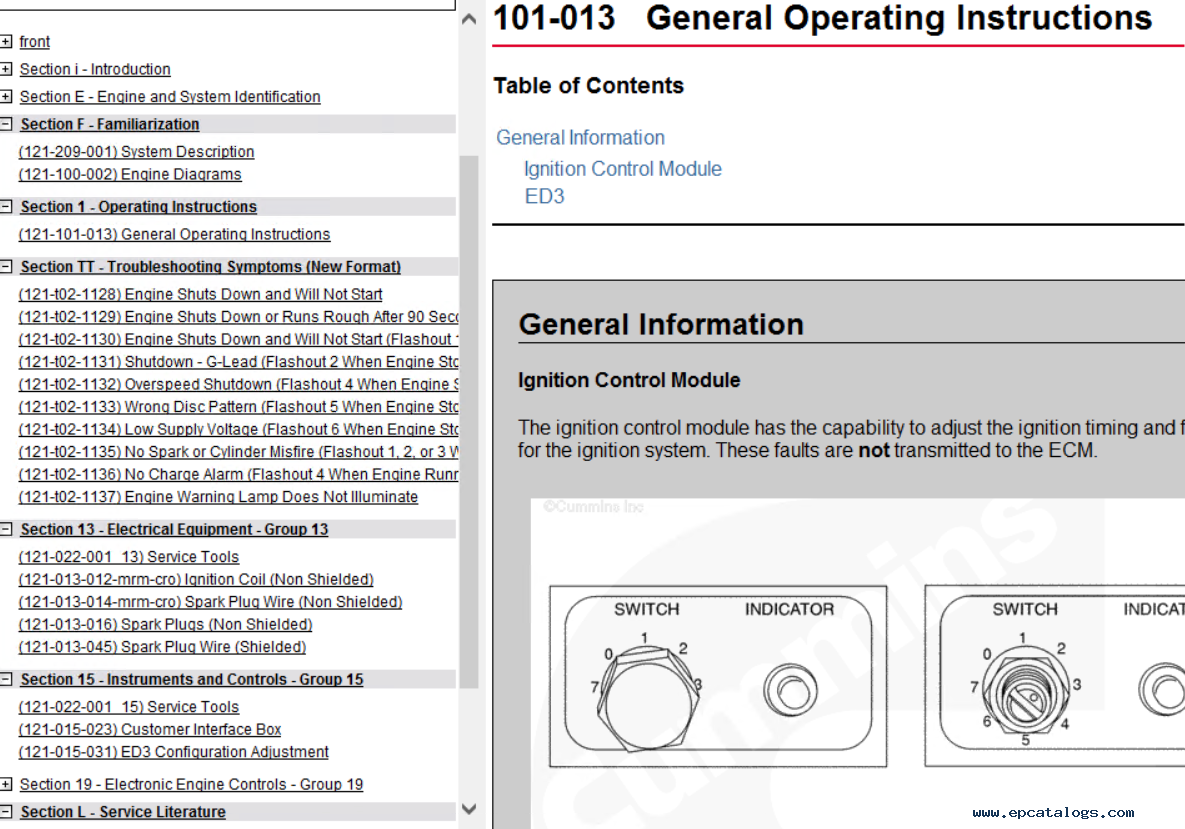The height and width of the screenshot is (829, 1185).
Task: Open t02-1130 Will Not Start Flashout topic
Action: (x=238, y=339)
